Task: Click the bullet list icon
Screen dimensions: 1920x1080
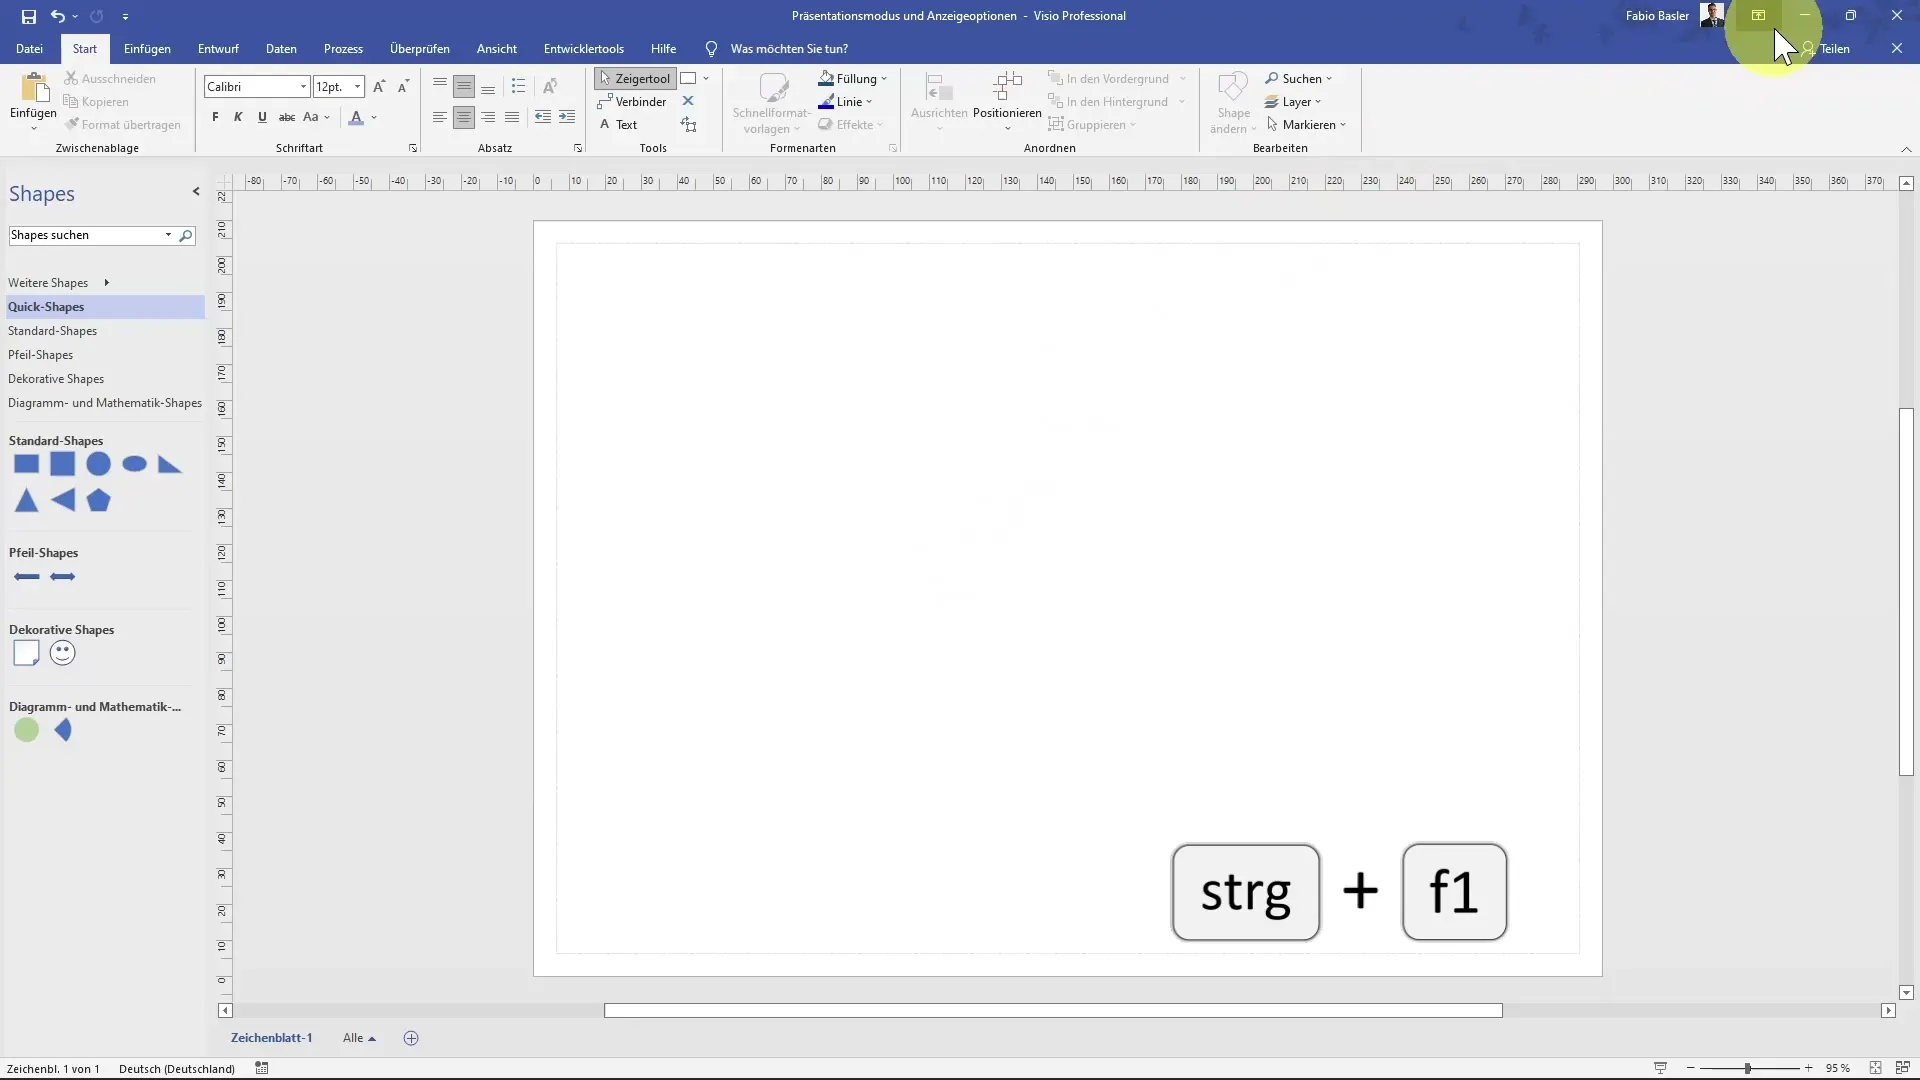Action: point(518,86)
